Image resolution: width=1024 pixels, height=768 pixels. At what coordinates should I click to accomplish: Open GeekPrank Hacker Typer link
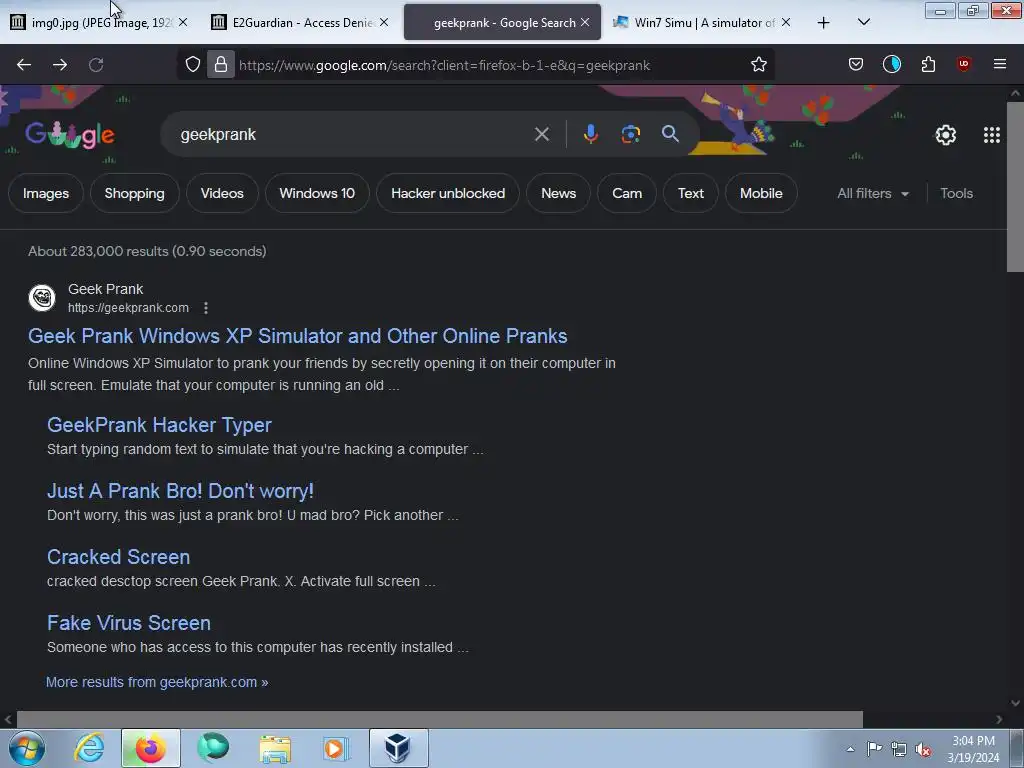click(x=159, y=425)
